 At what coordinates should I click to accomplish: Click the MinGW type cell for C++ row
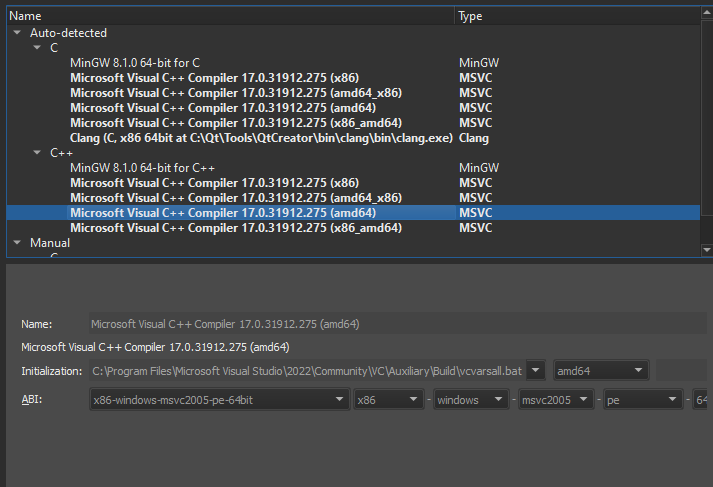(479, 168)
